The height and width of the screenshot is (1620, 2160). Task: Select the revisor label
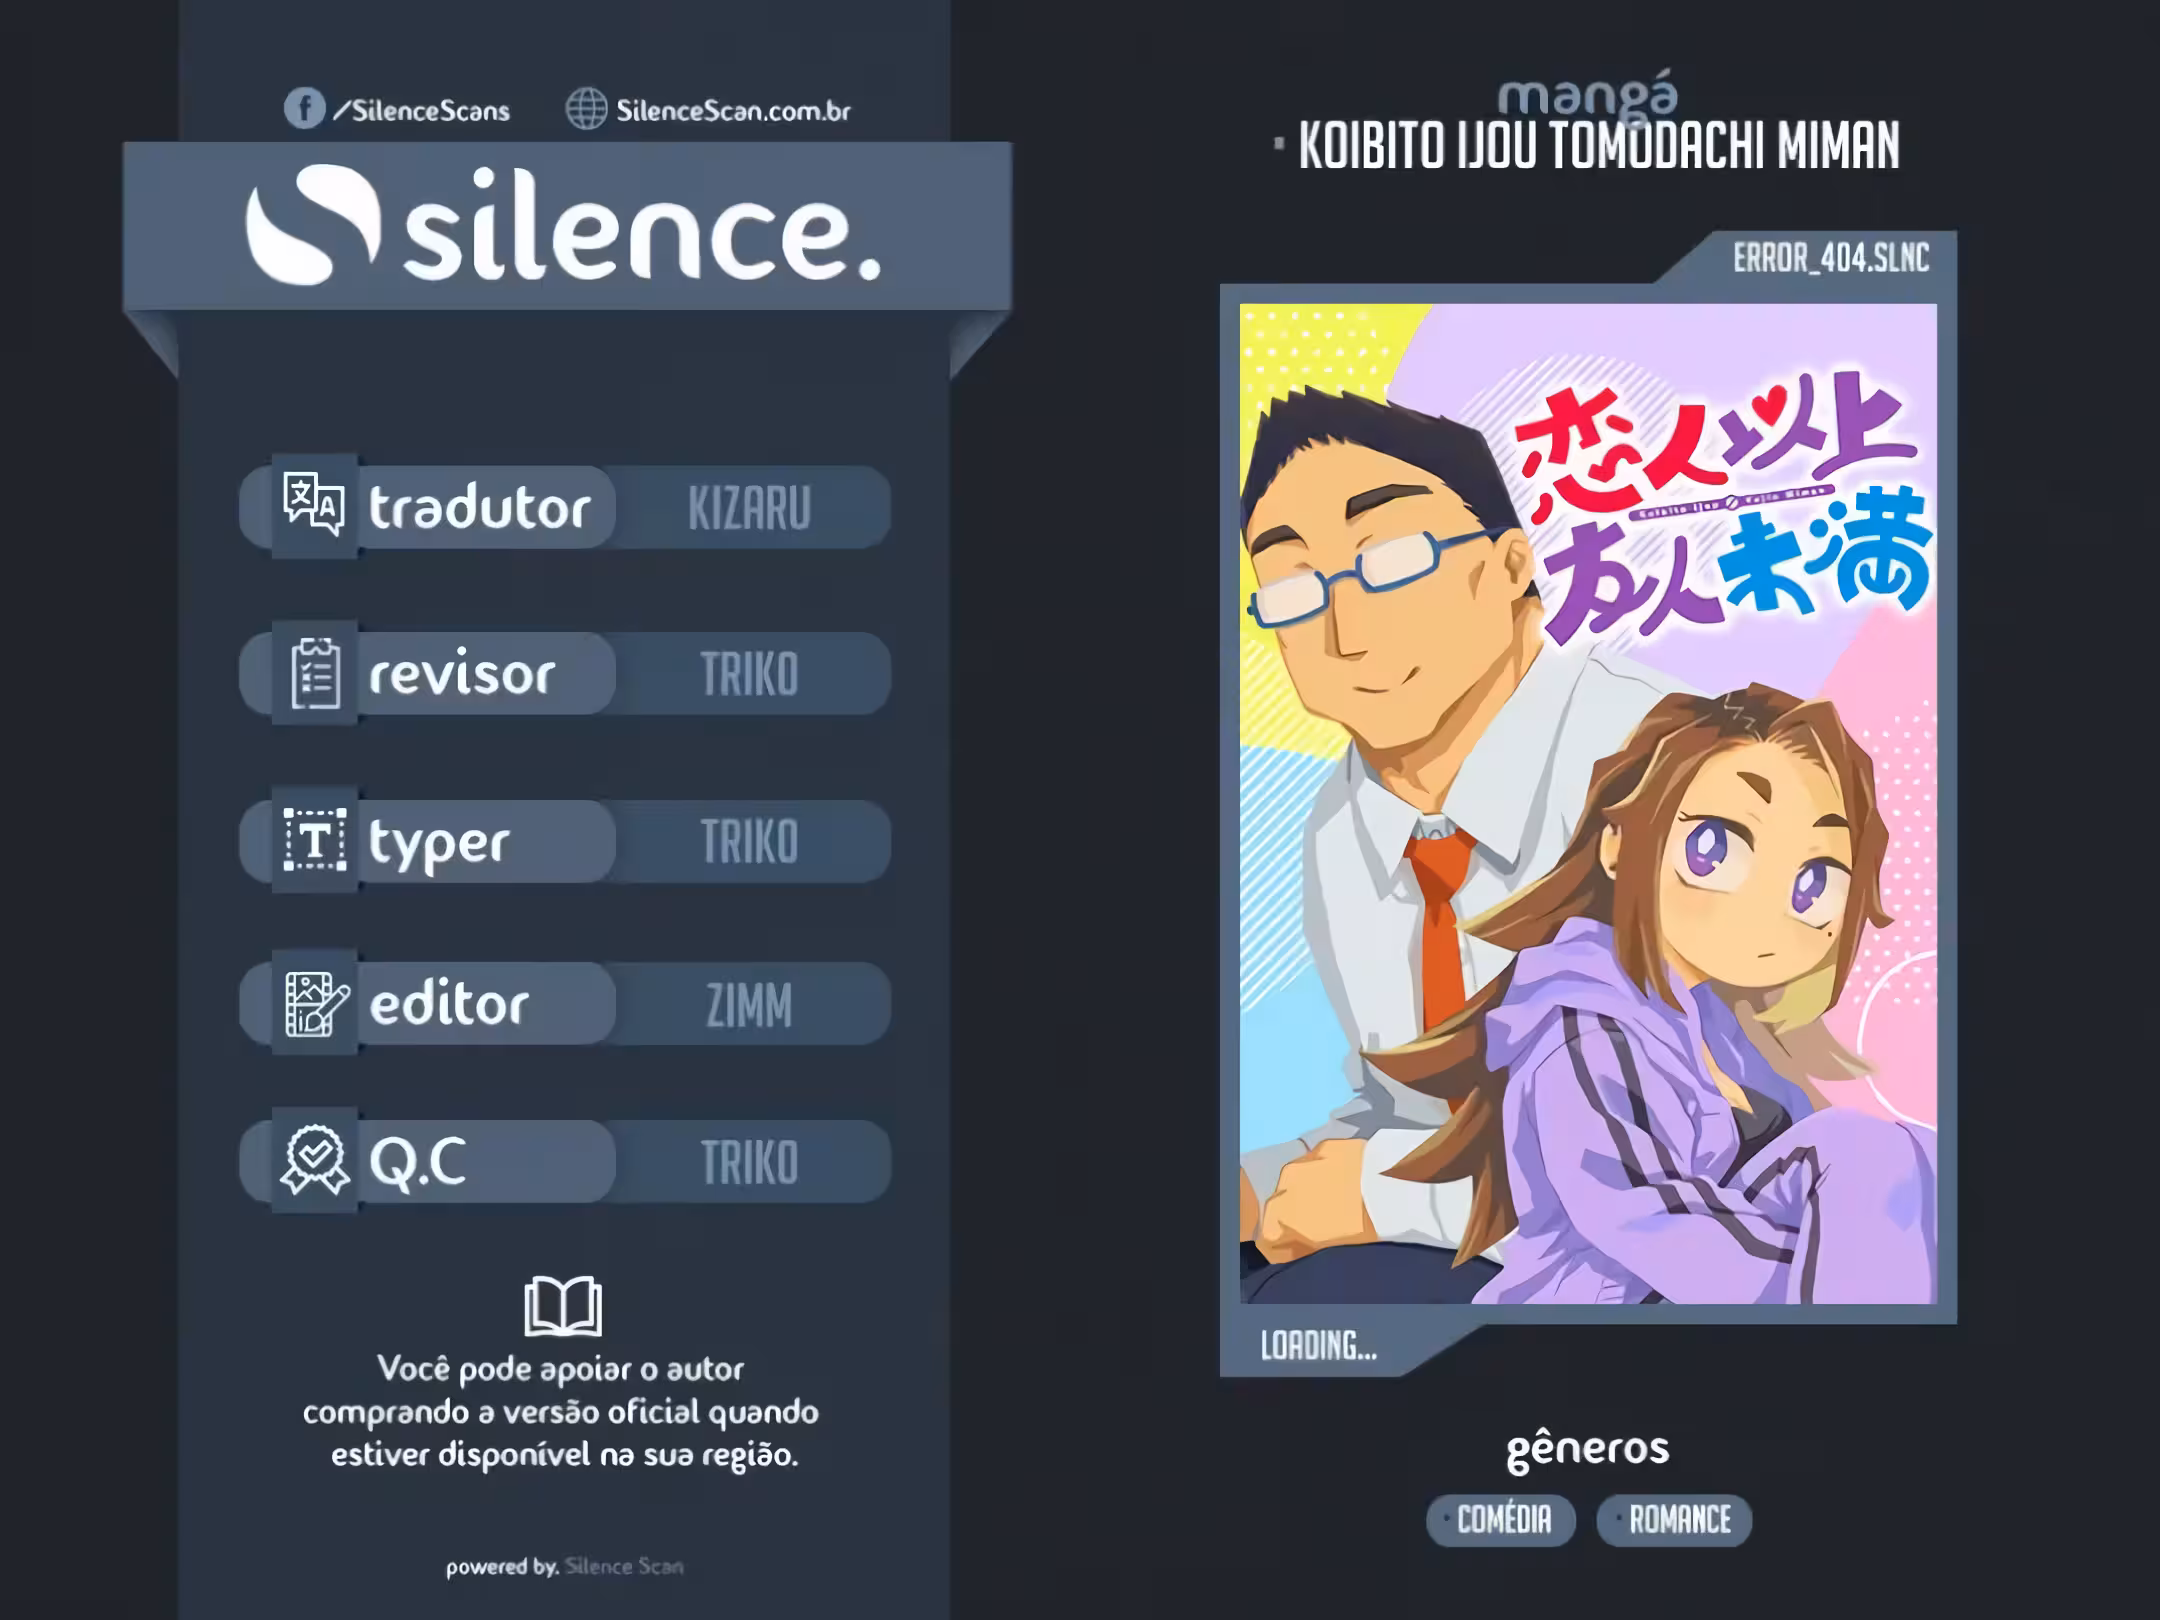tap(462, 675)
